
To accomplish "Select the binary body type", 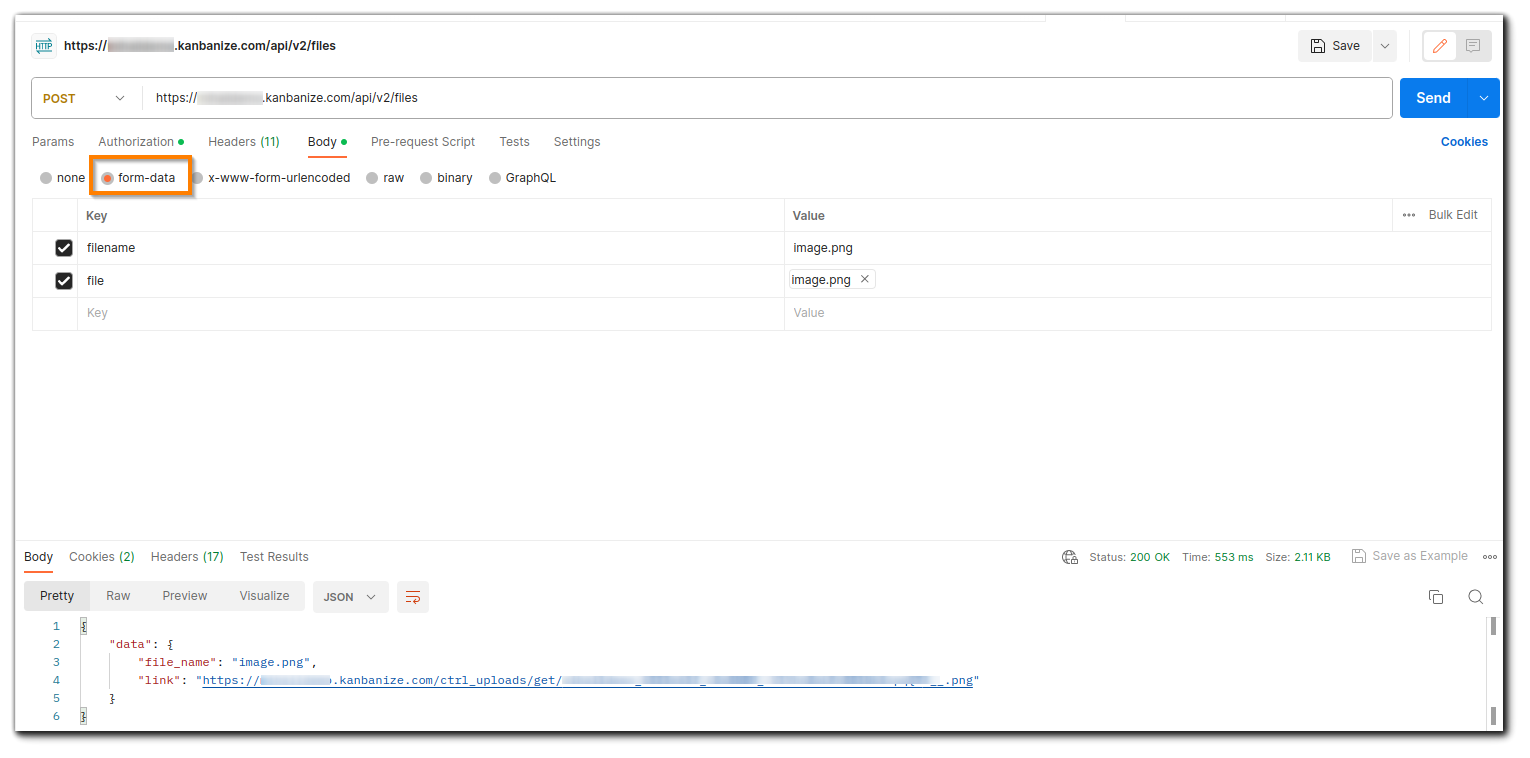I will point(446,178).
